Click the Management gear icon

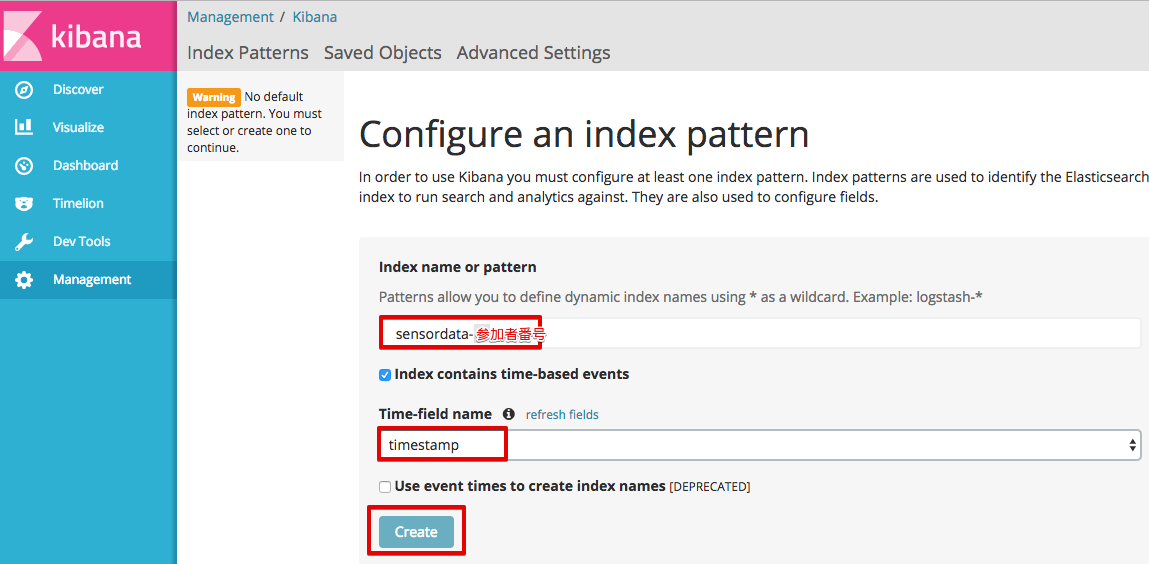pos(24,280)
